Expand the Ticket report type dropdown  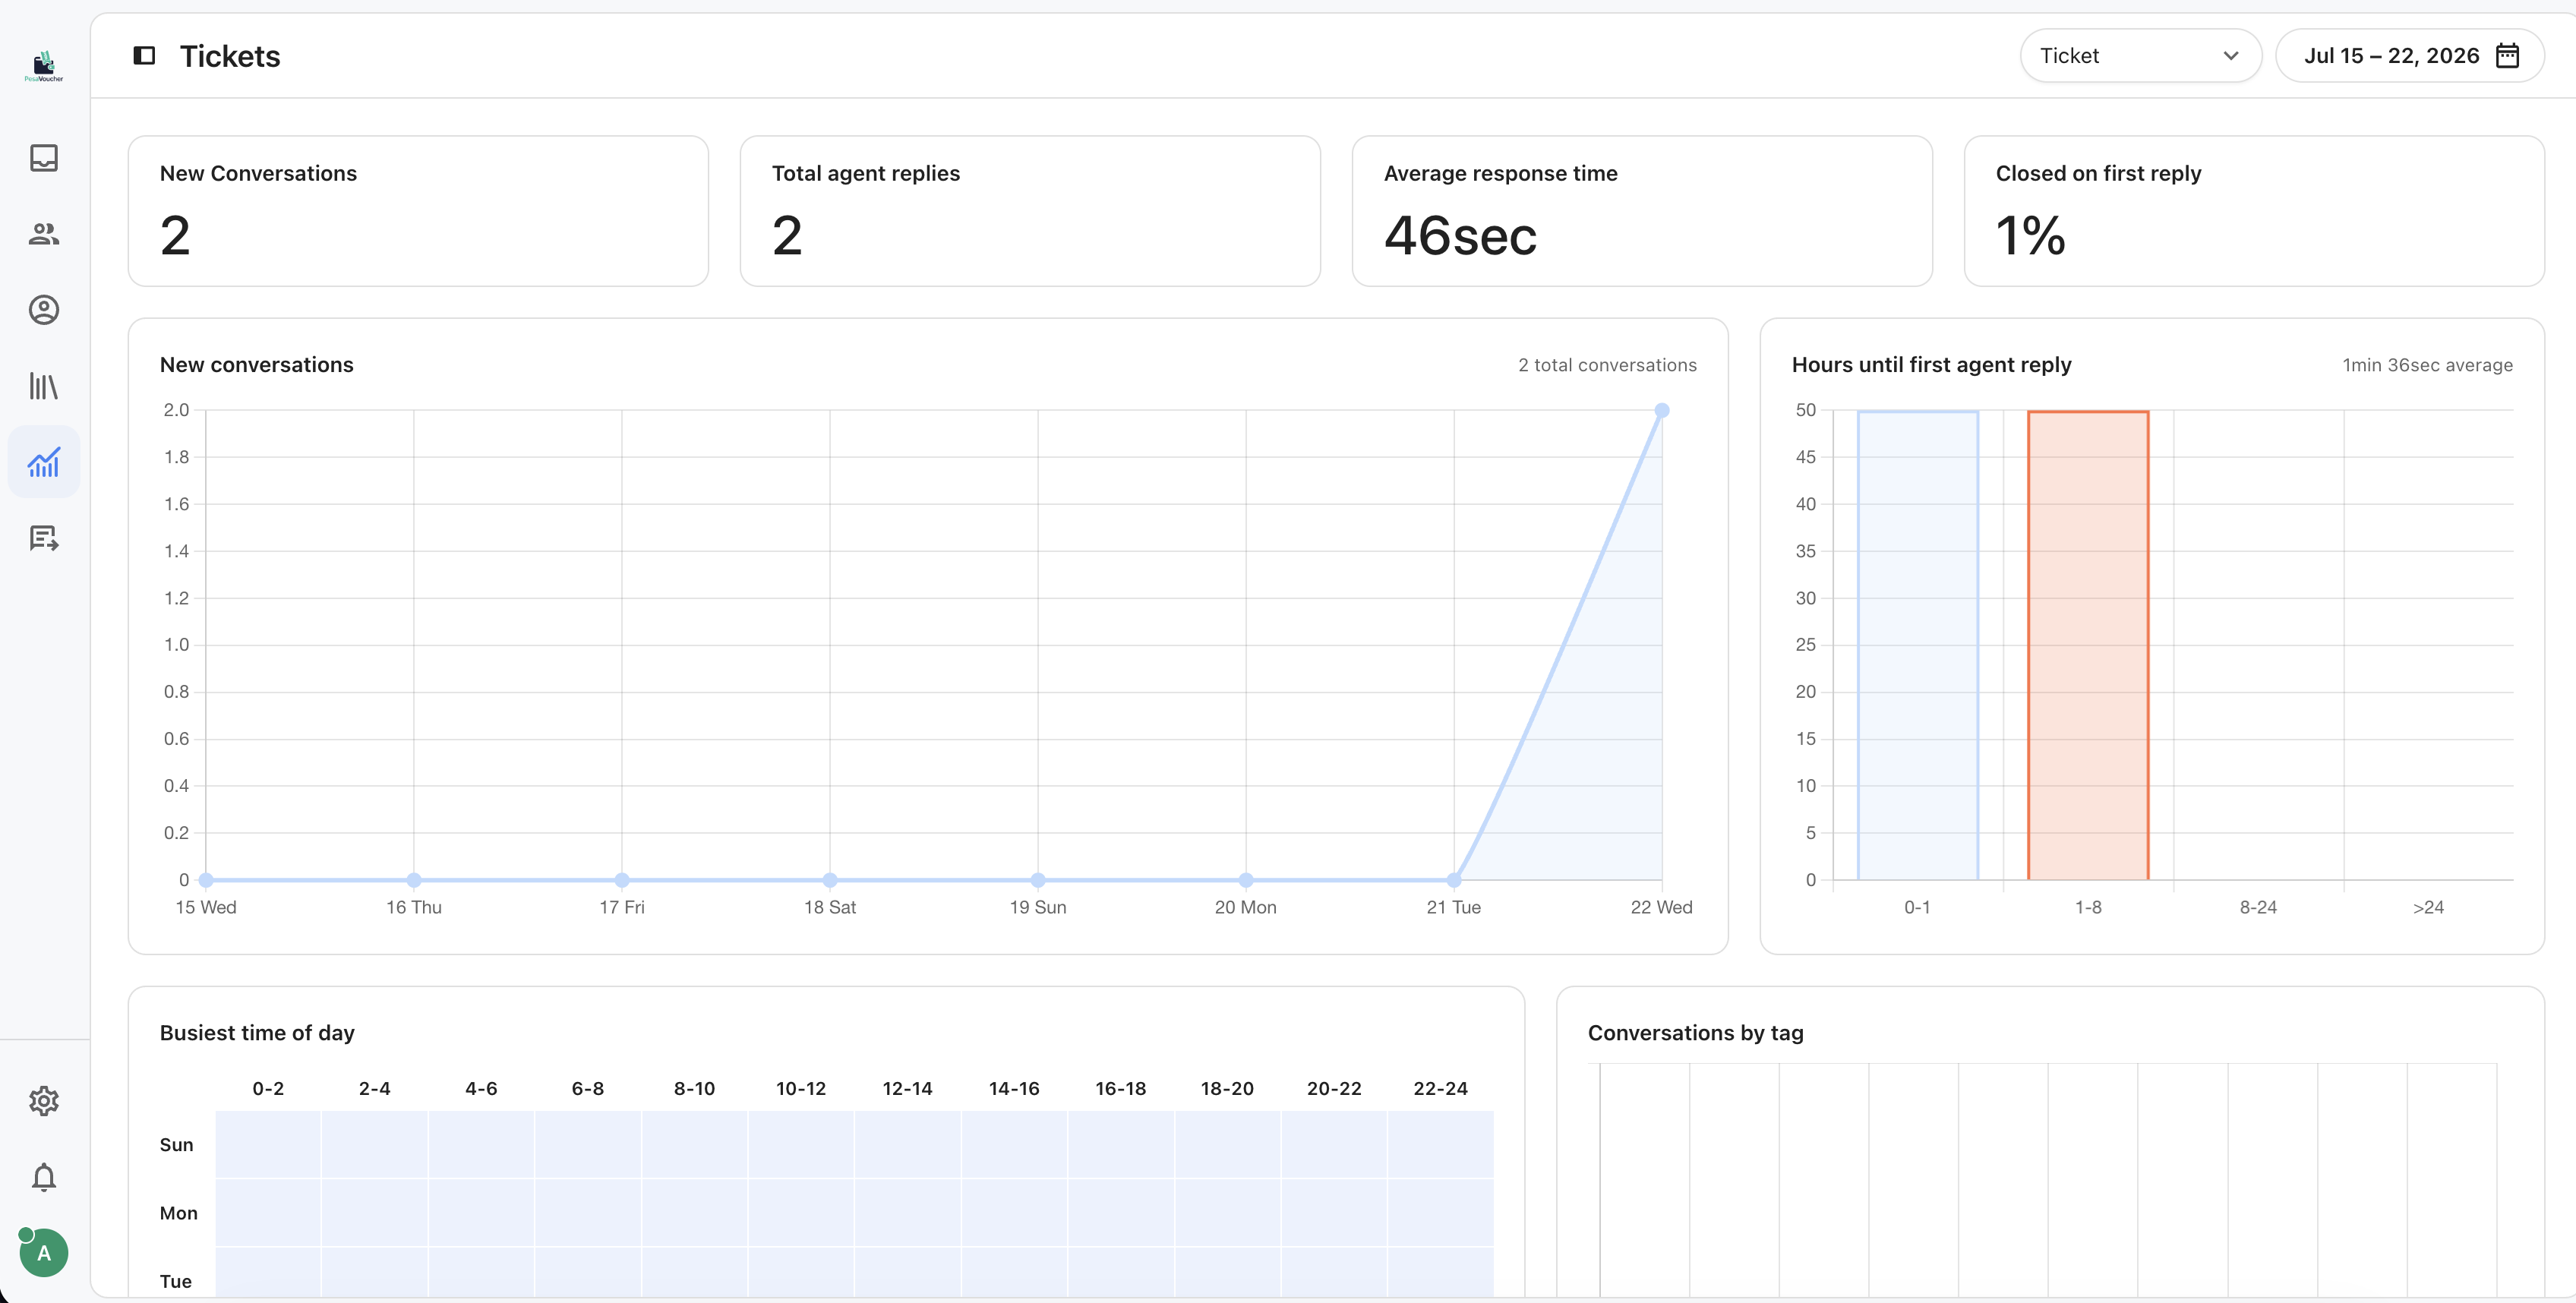[x=2140, y=56]
